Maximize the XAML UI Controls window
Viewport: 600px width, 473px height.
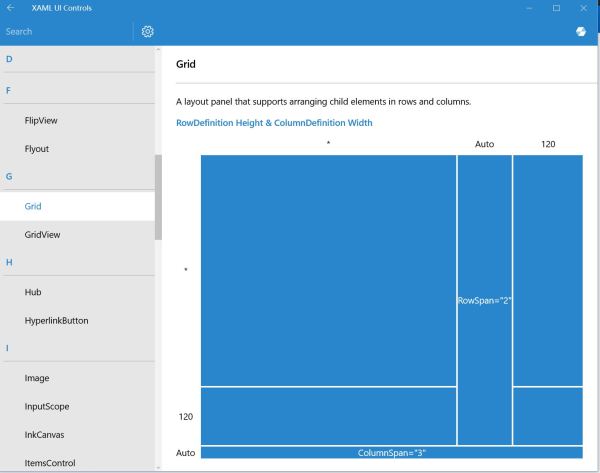(x=556, y=8)
